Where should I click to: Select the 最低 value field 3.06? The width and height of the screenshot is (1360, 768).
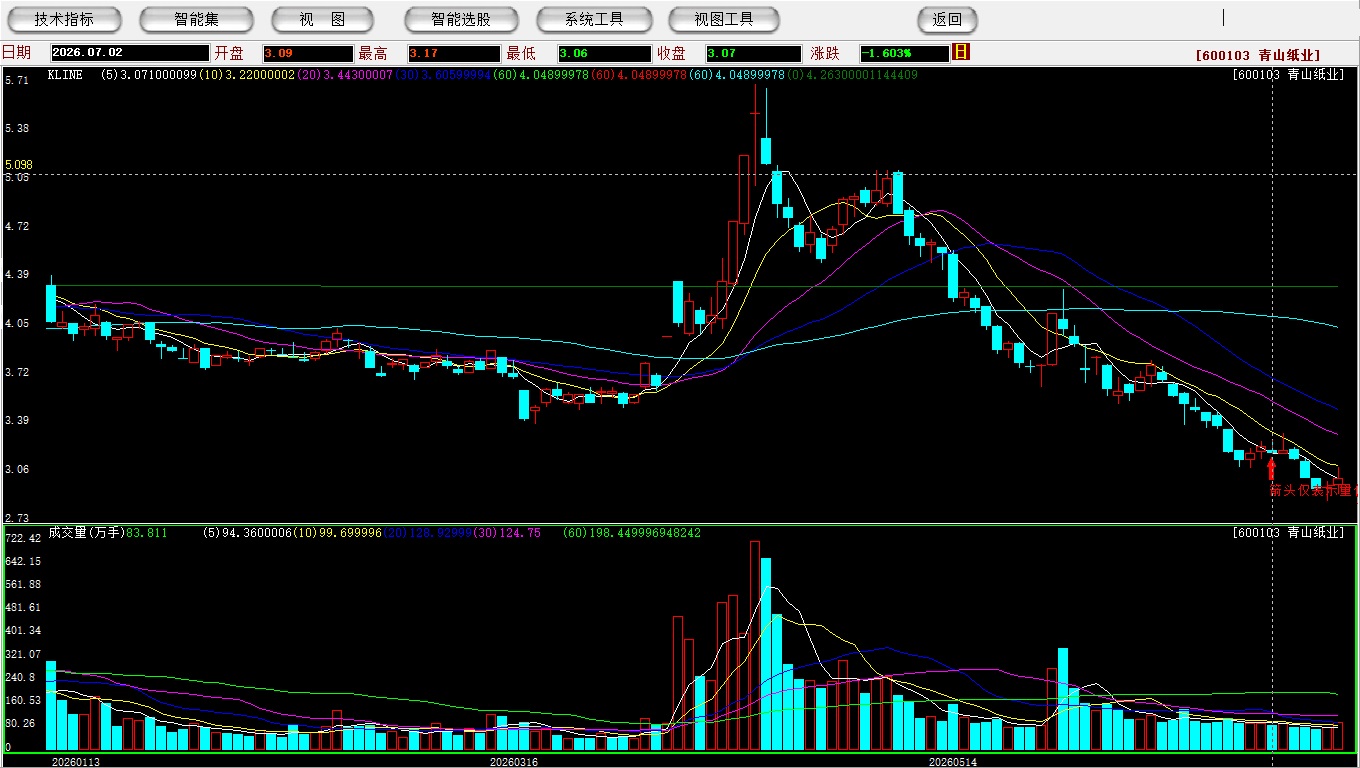coord(605,53)
